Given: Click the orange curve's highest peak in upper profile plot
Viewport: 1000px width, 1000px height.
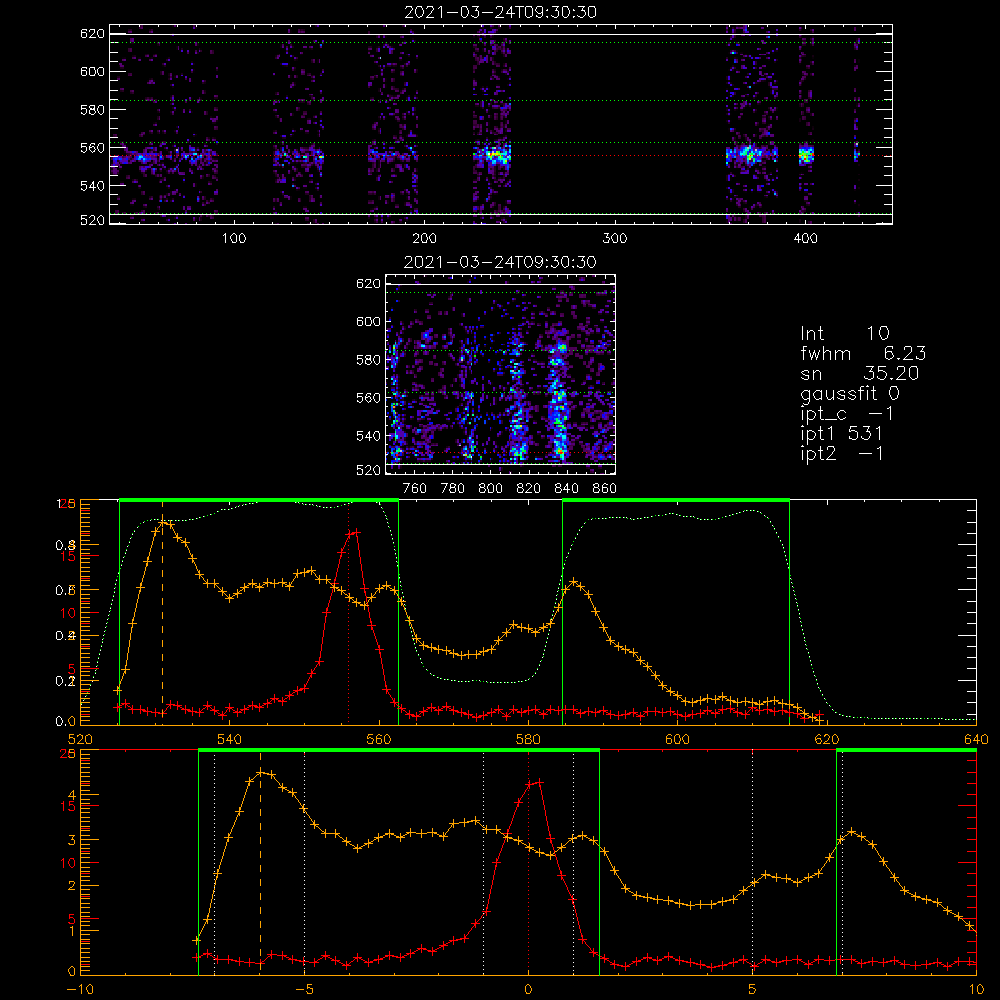Looking at the screenshot, I should 165,523.
